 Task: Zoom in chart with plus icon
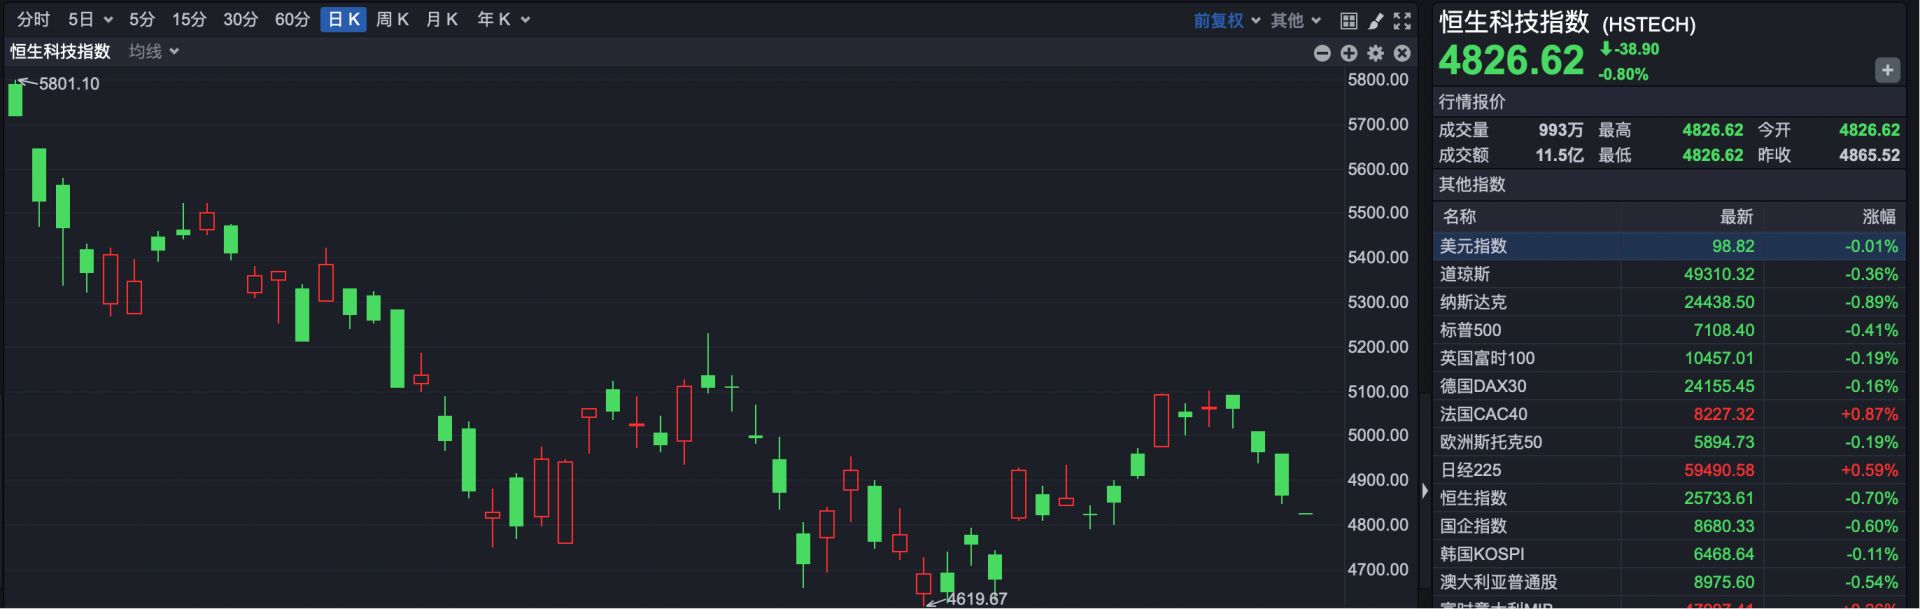pyautogui.click(x=1349, y=53)
